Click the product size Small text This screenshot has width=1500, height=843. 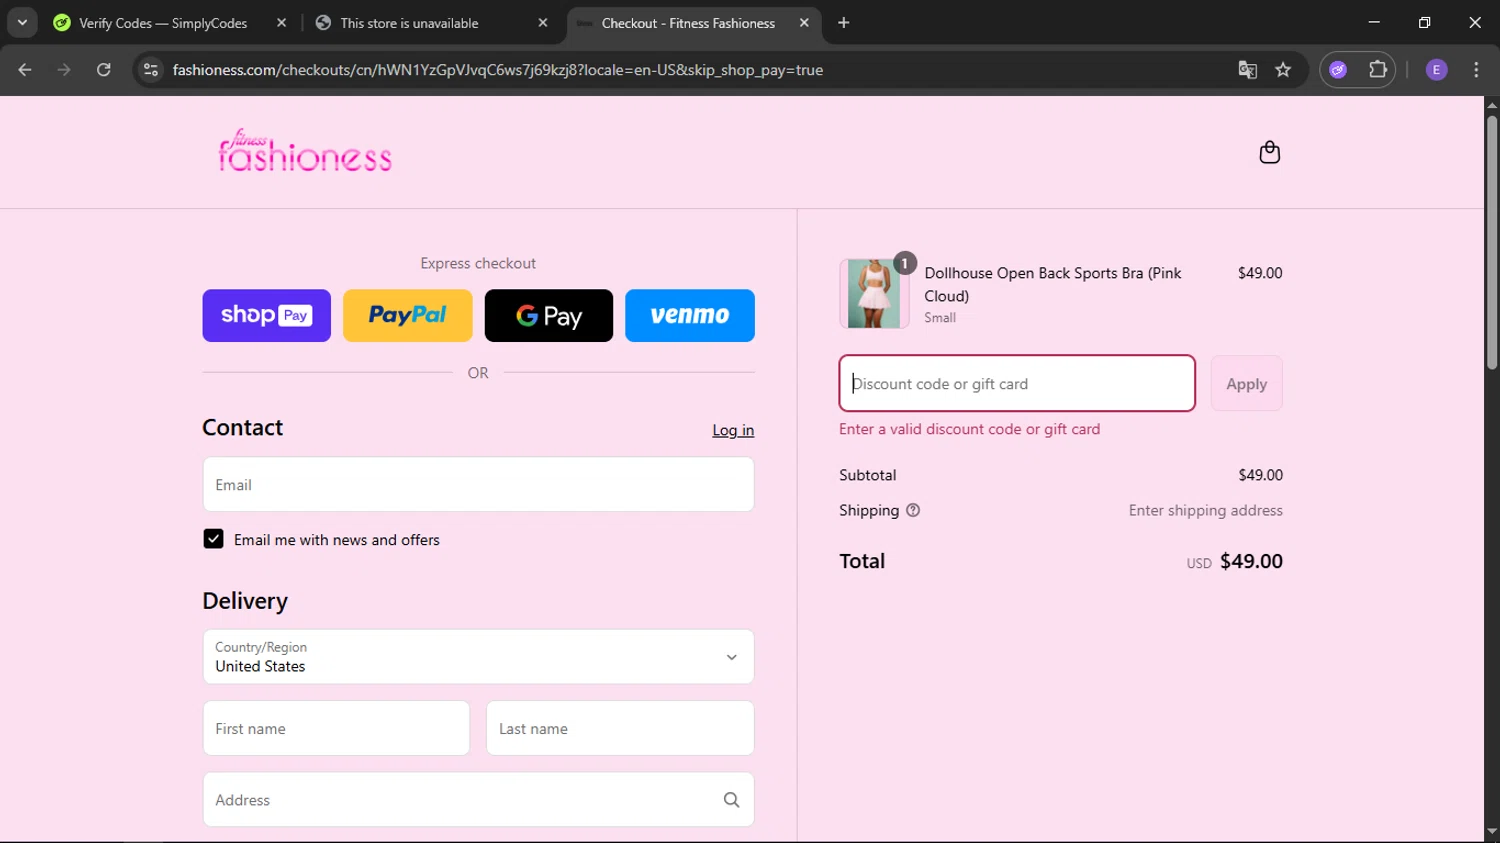[x=939, y=318]
